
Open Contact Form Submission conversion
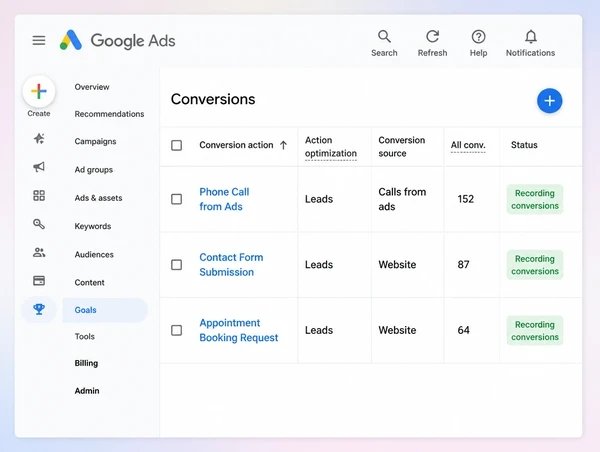pyautogui.click(x=231, y=264)
